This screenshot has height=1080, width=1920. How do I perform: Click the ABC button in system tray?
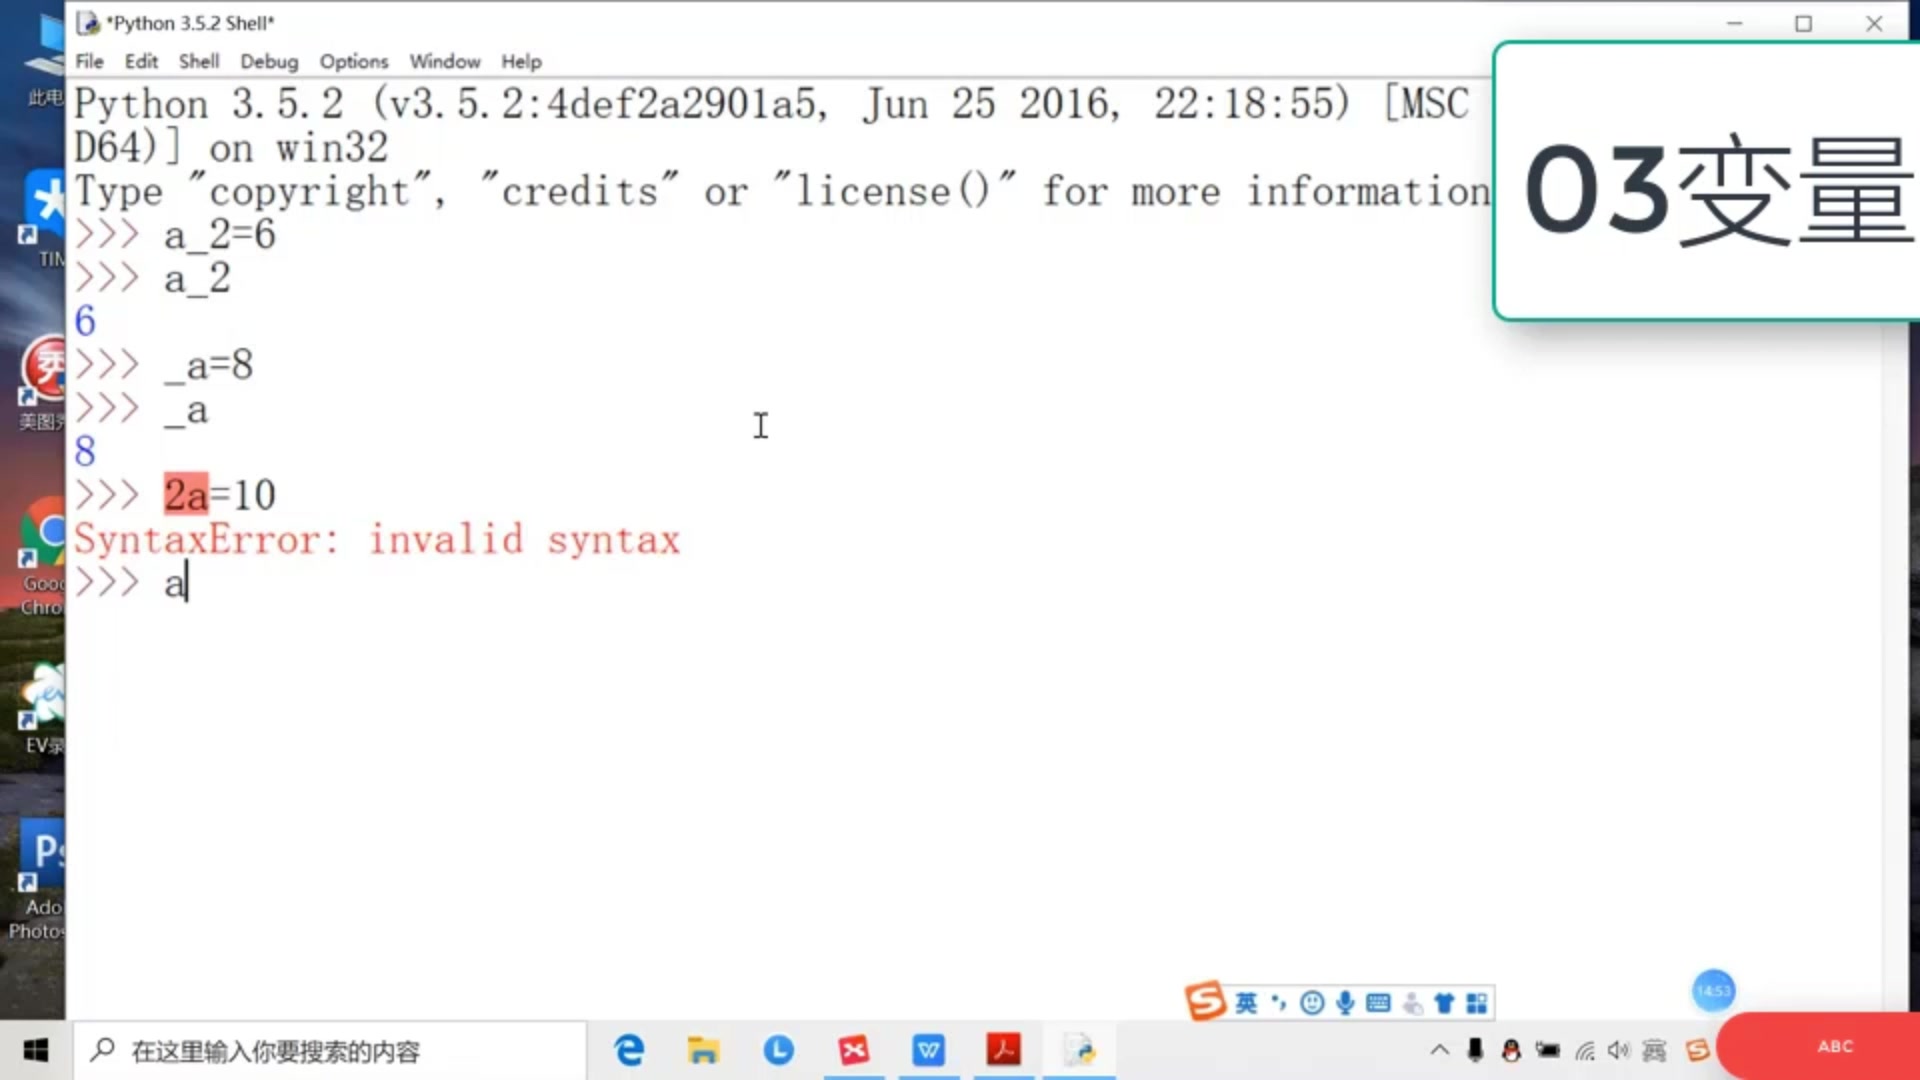[x=1836, y=1046]
